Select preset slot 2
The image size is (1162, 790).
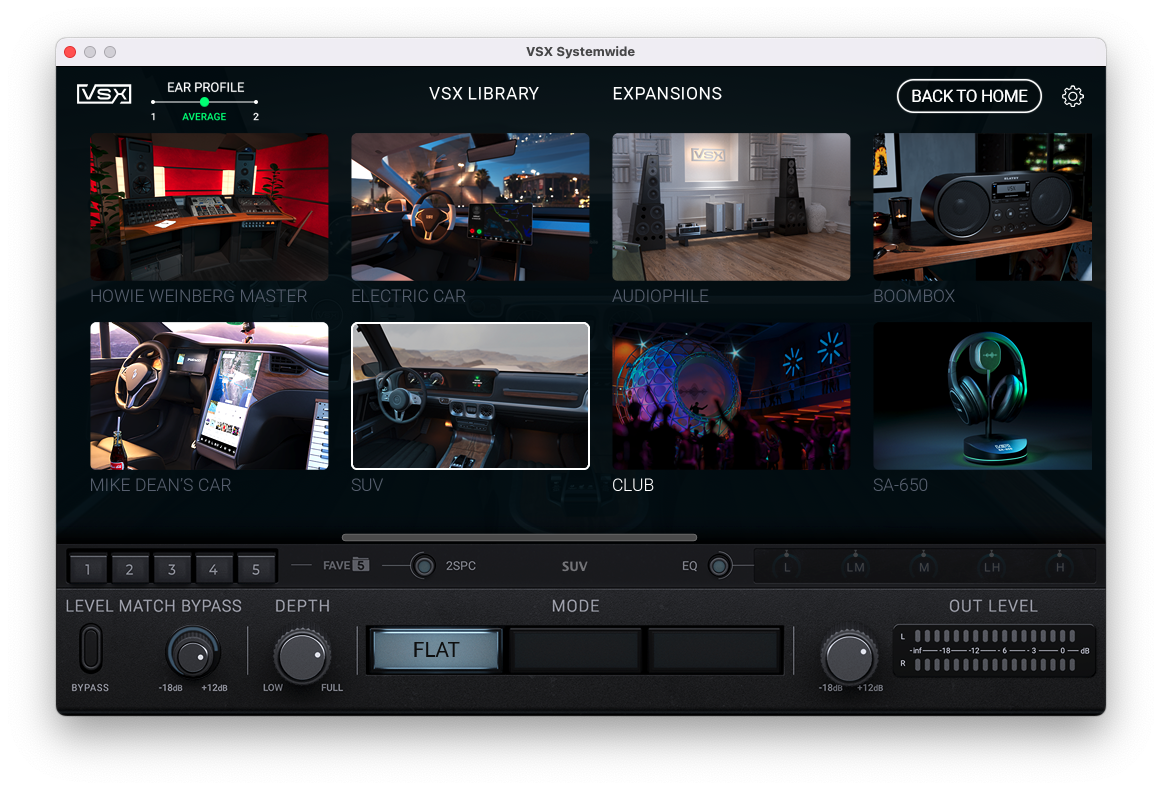coord(129,569)
